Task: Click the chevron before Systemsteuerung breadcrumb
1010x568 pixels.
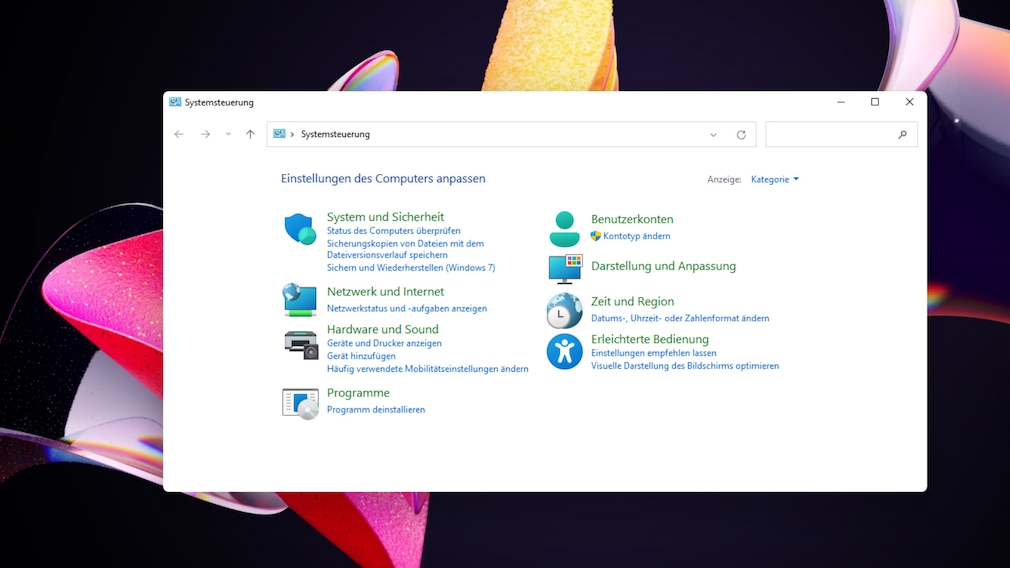Action: pos(292,135)
